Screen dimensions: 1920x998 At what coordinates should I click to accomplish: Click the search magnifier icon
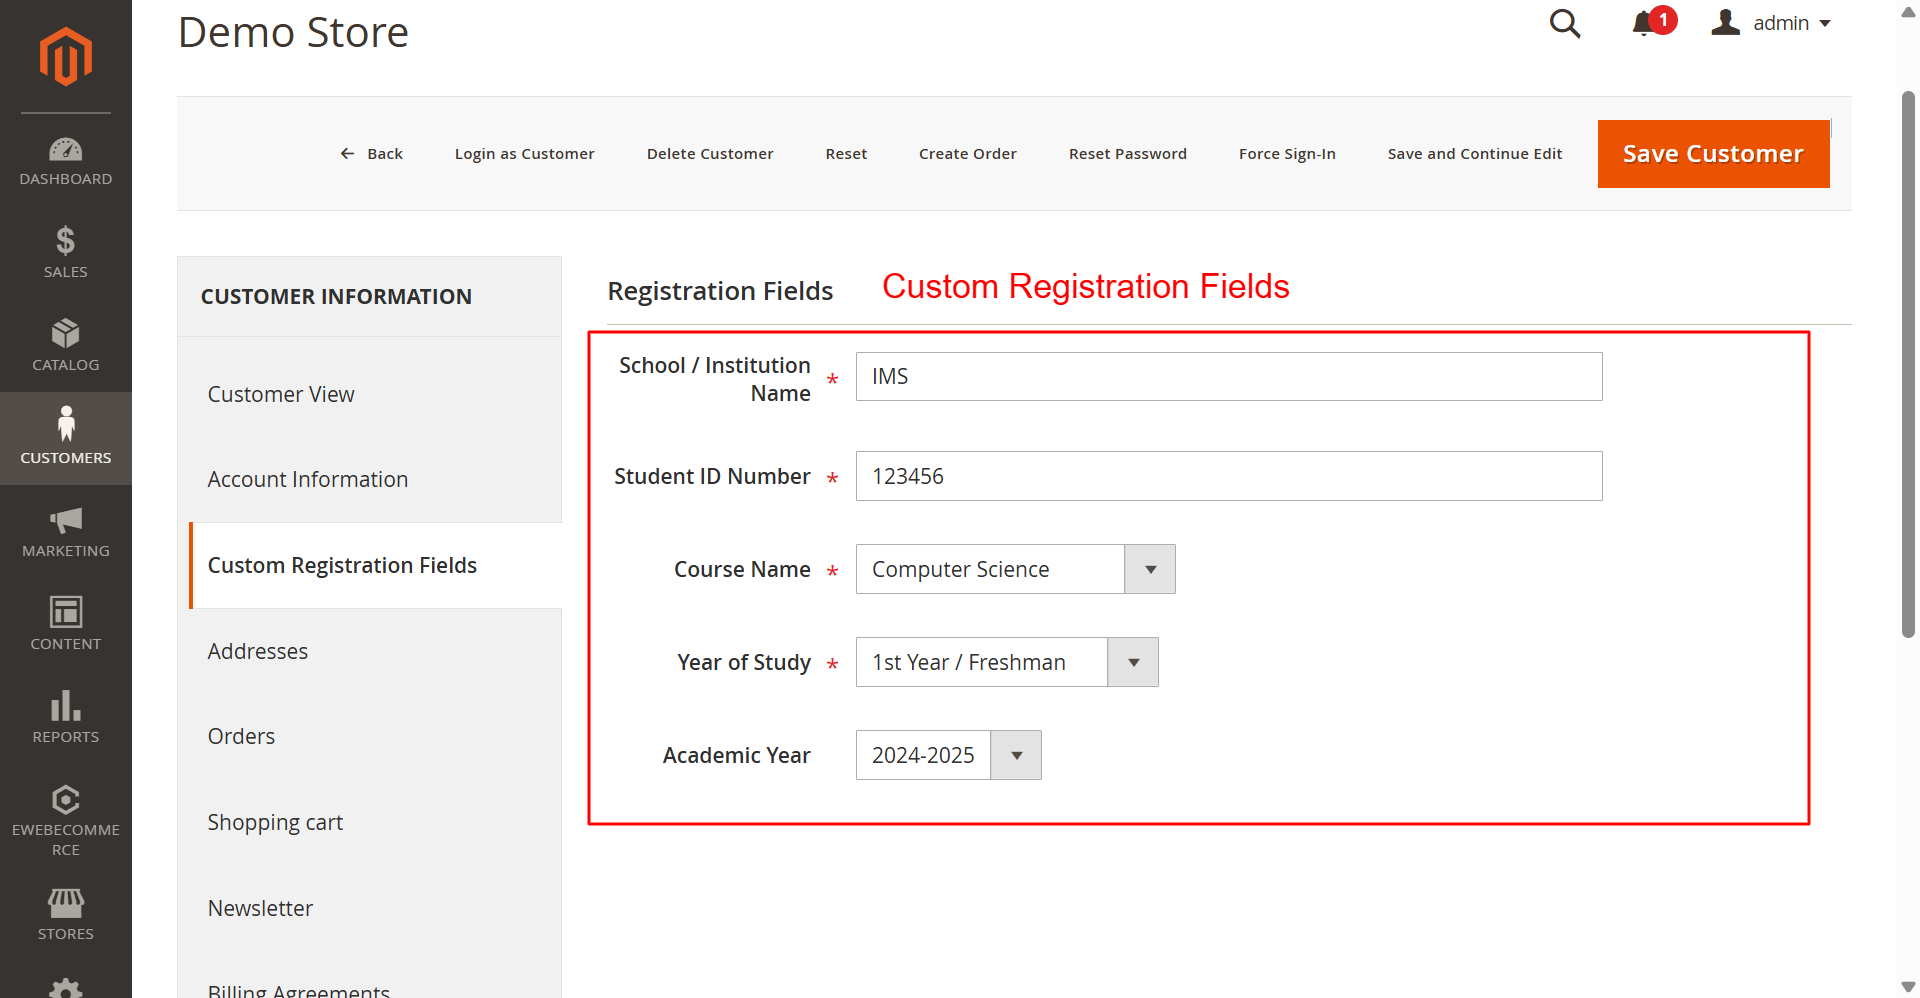(x=1565, y=23)
